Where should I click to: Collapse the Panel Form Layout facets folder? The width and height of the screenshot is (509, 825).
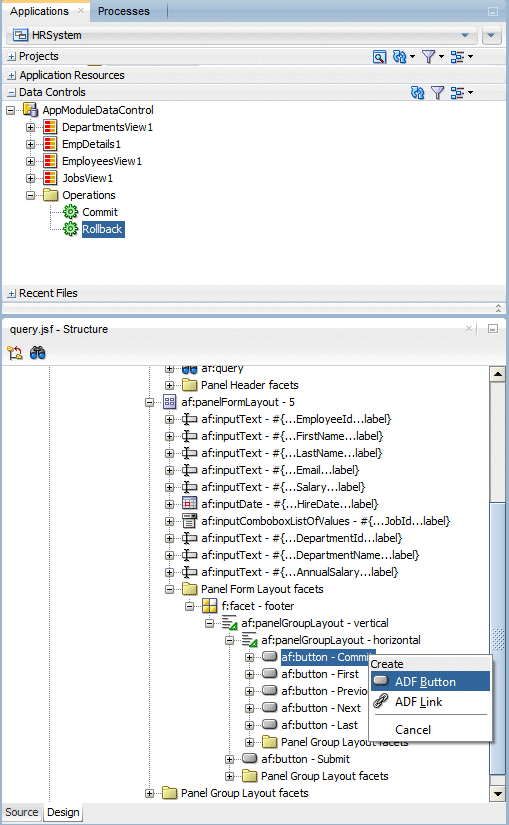(x=169, y=589)
